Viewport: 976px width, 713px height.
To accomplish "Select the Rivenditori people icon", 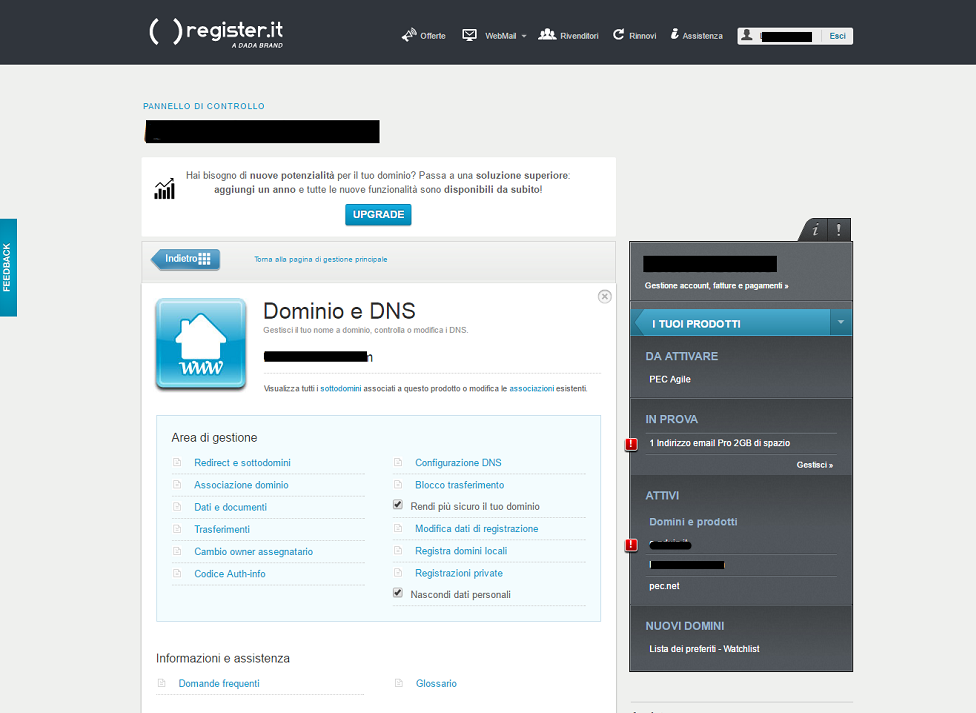I will point(546,34).
